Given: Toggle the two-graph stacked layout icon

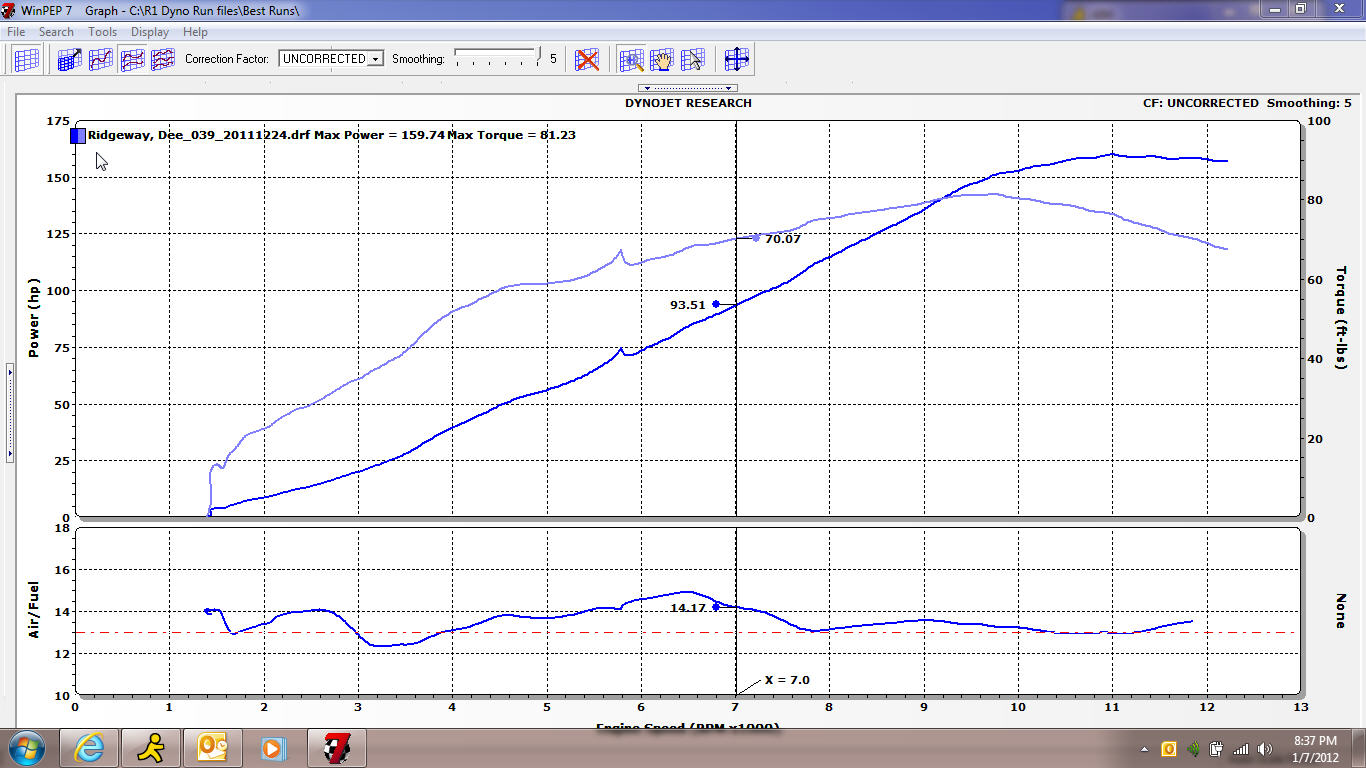Looking at the screenshot, I should point(132,59).
